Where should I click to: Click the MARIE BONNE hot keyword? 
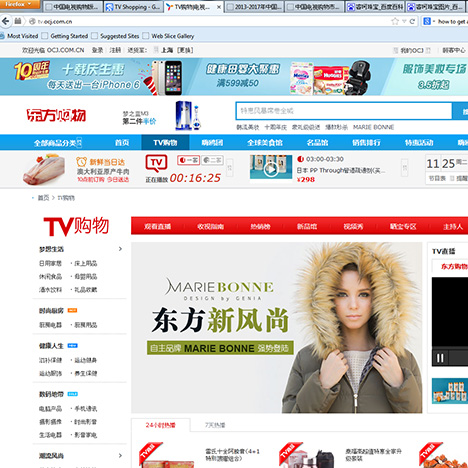click(x=373, y=127)
